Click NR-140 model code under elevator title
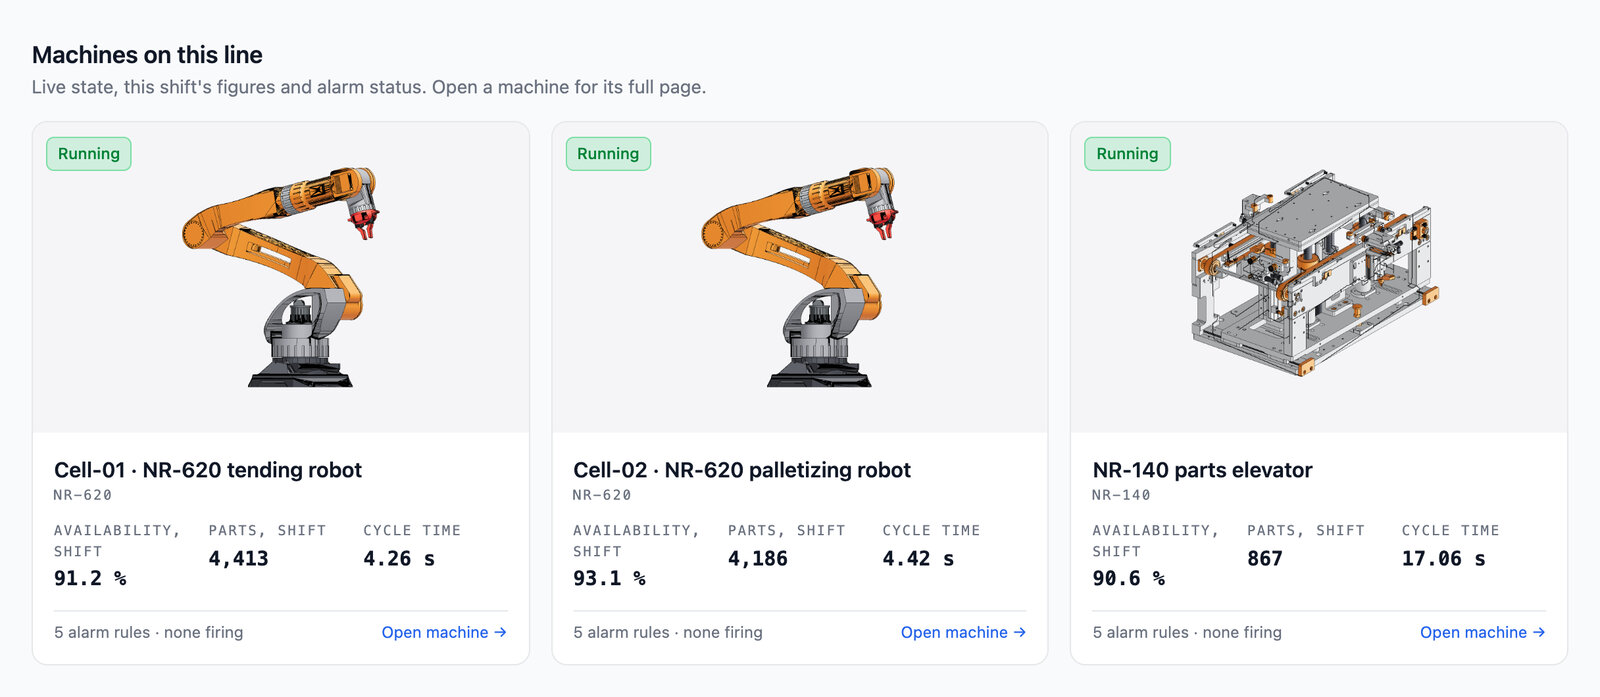 1121,495
